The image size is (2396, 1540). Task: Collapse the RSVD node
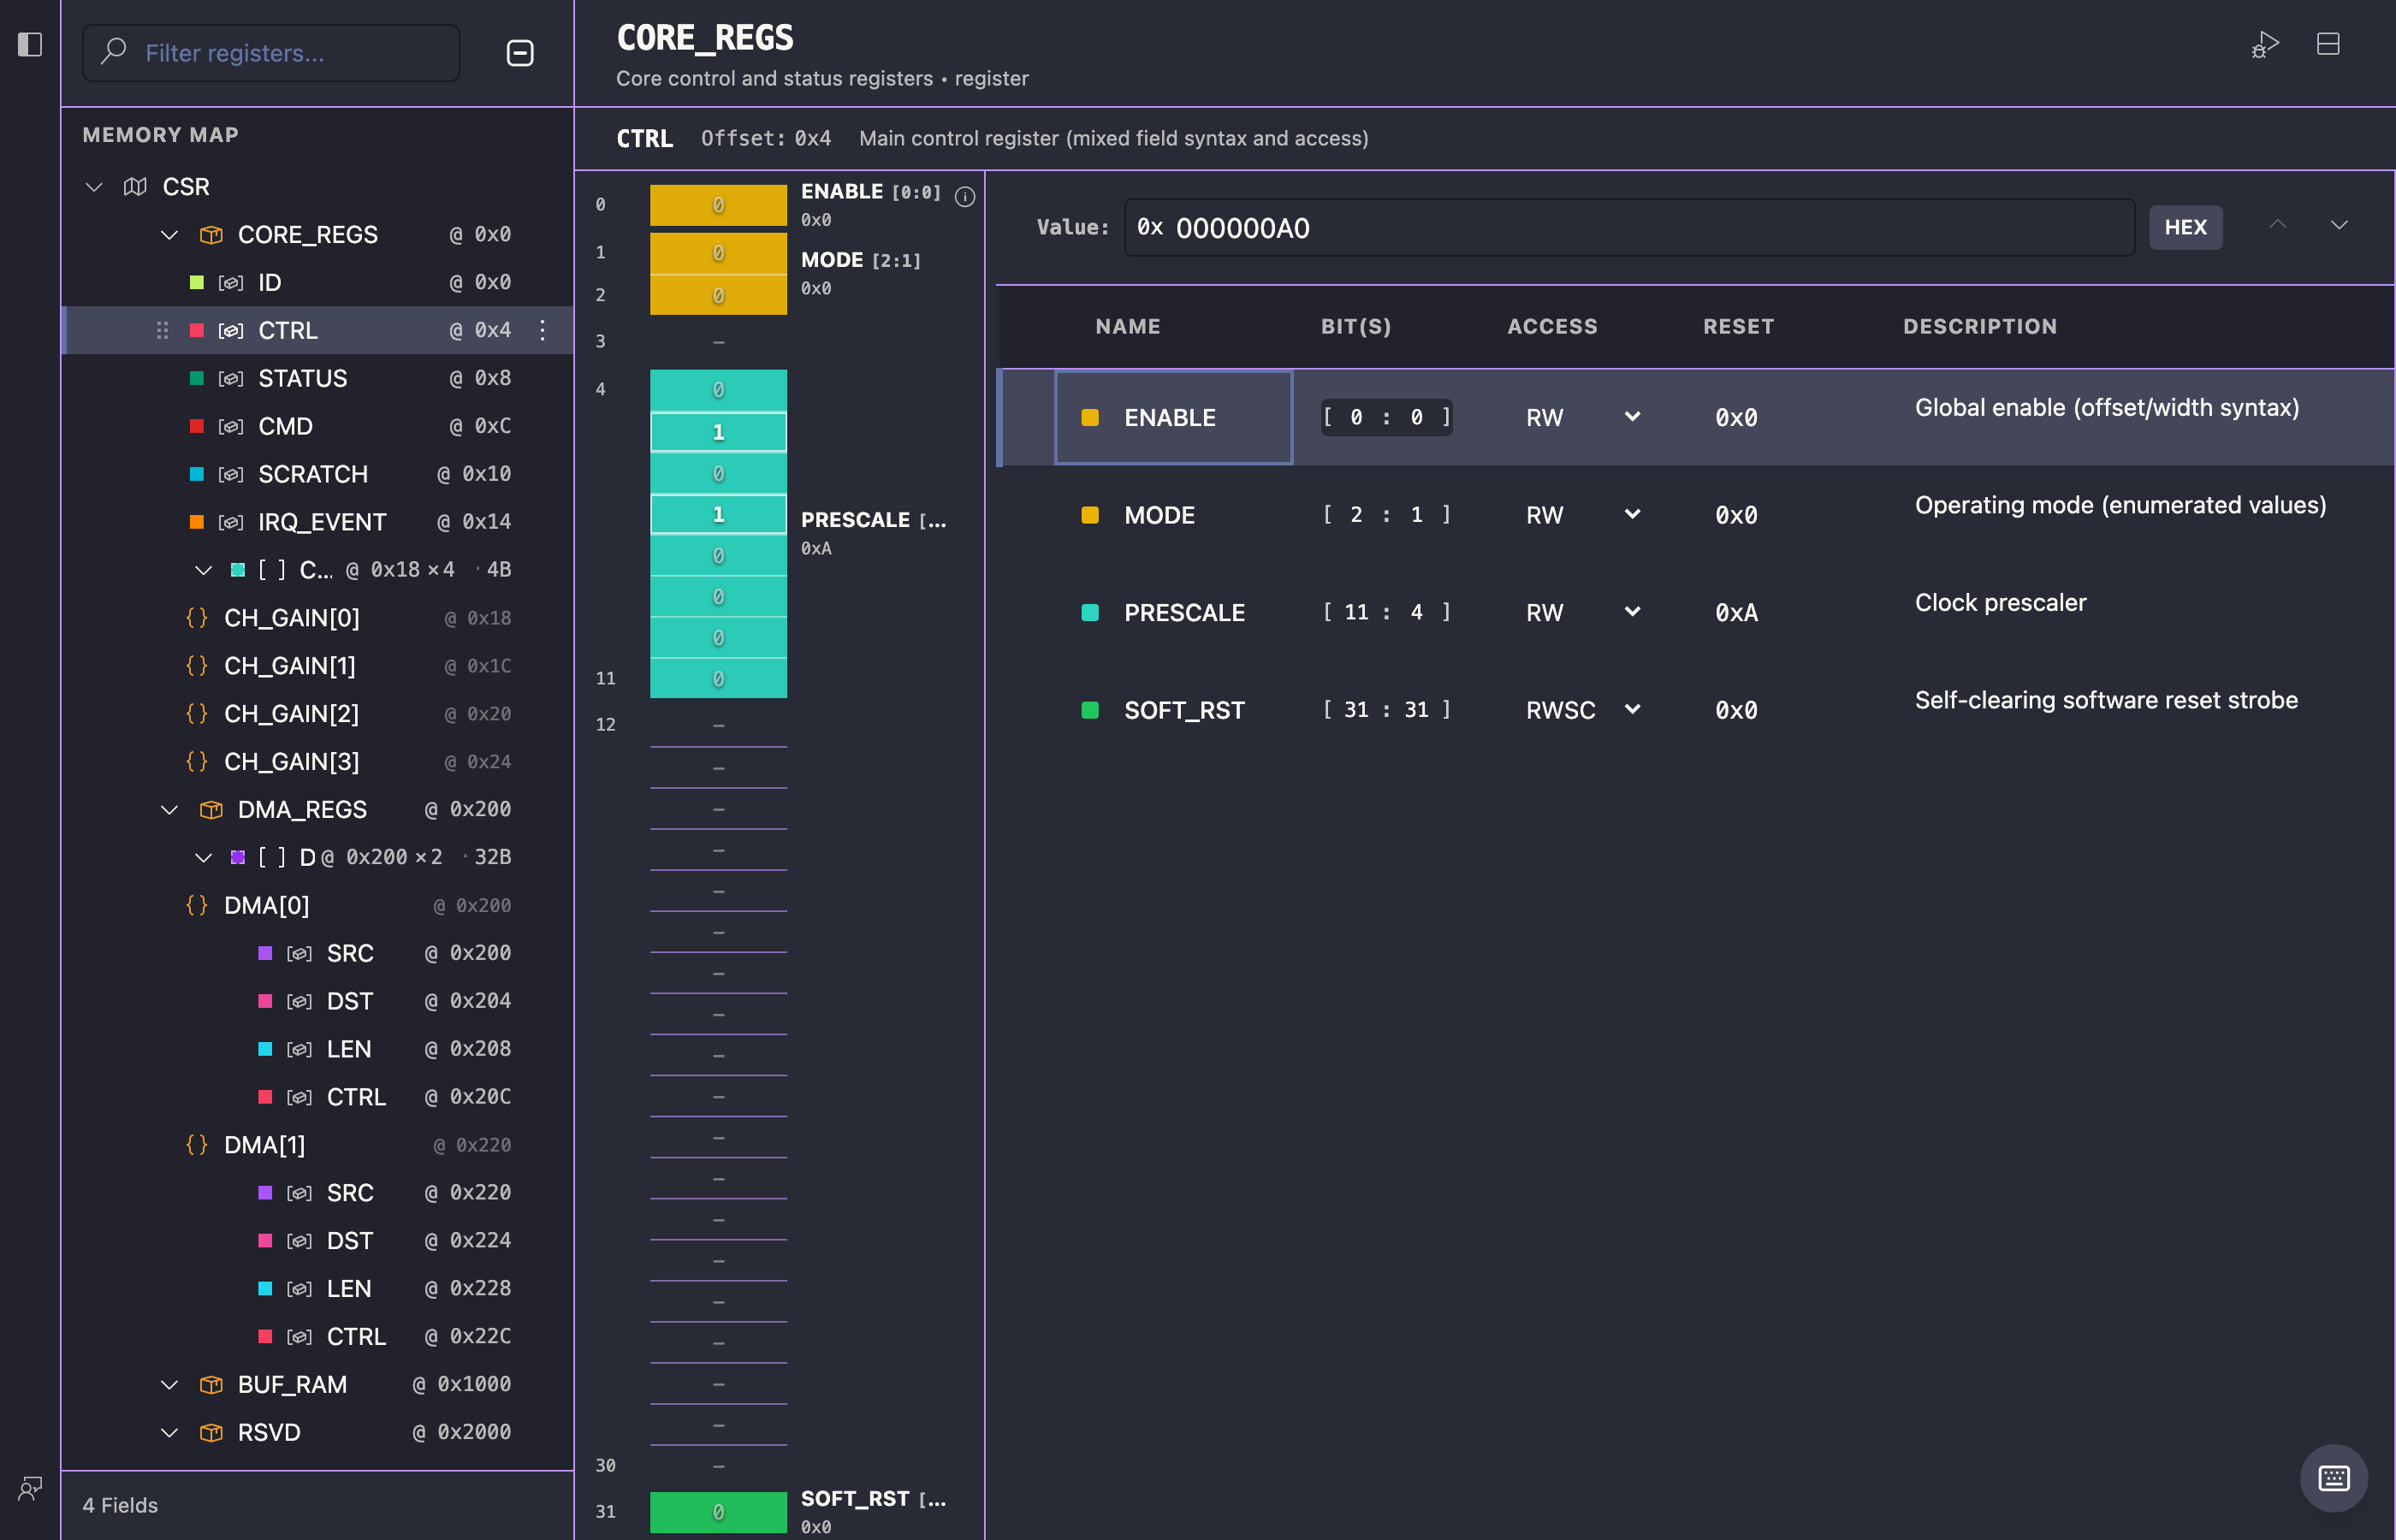tap(169, 1433)
